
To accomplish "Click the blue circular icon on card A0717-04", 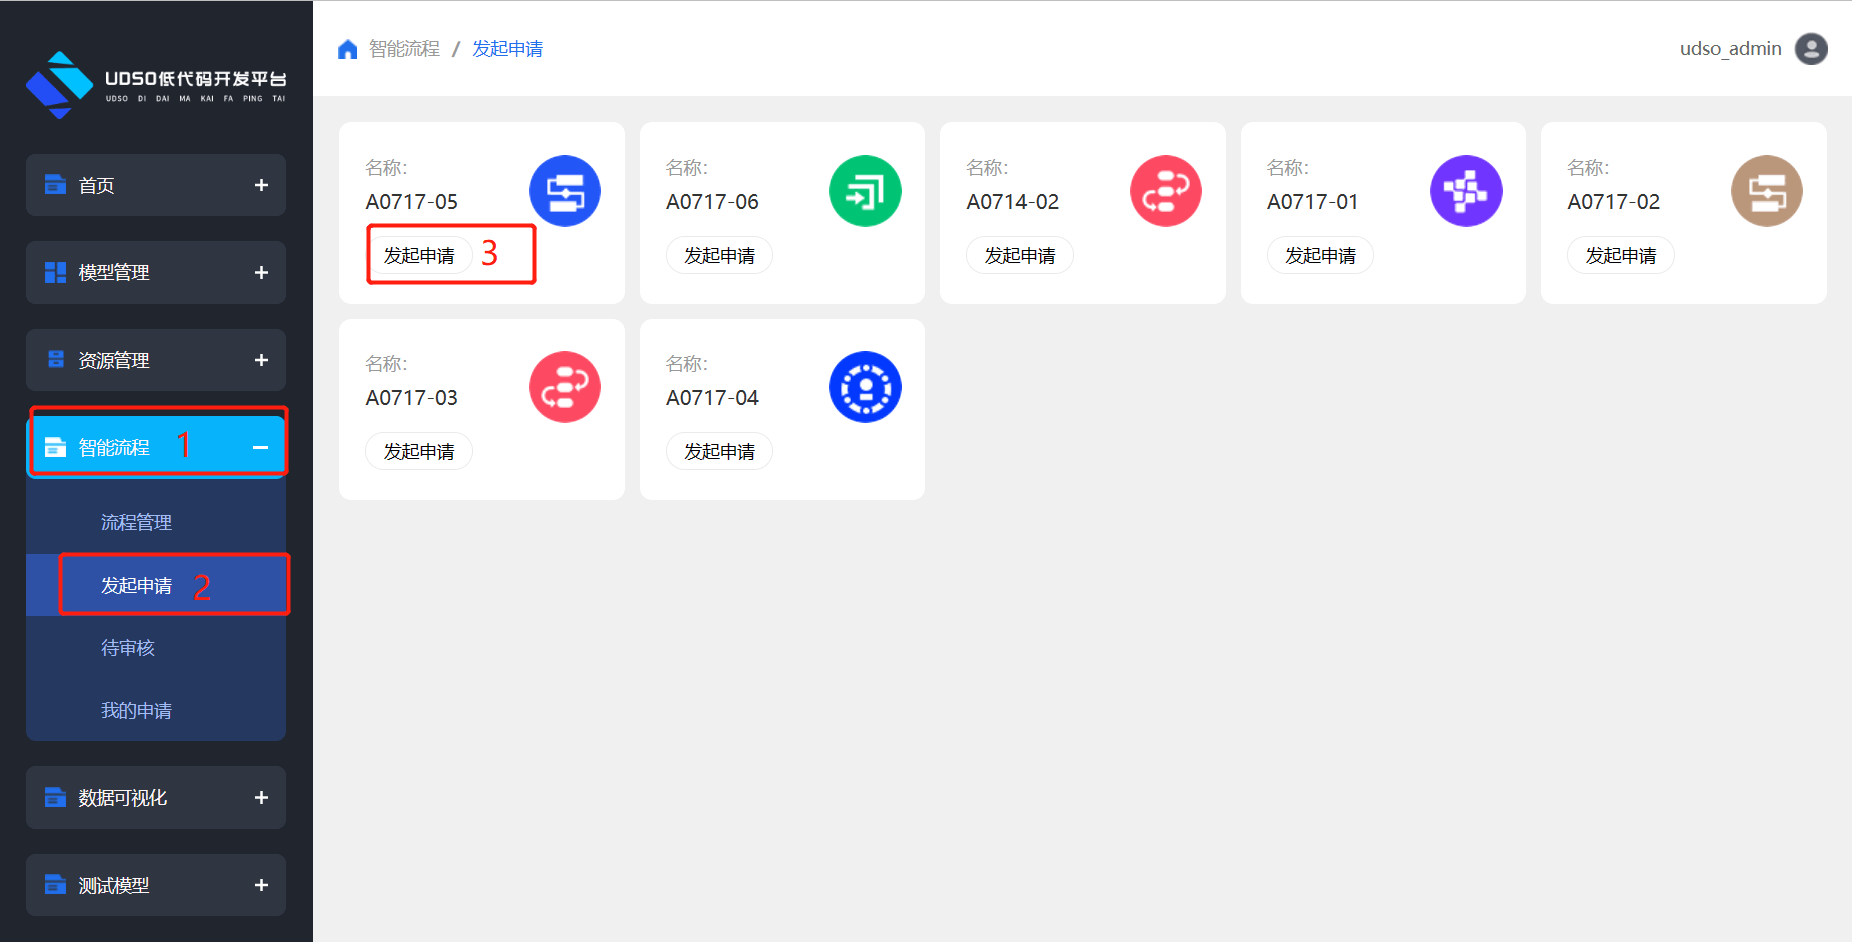I will point(865,387).
